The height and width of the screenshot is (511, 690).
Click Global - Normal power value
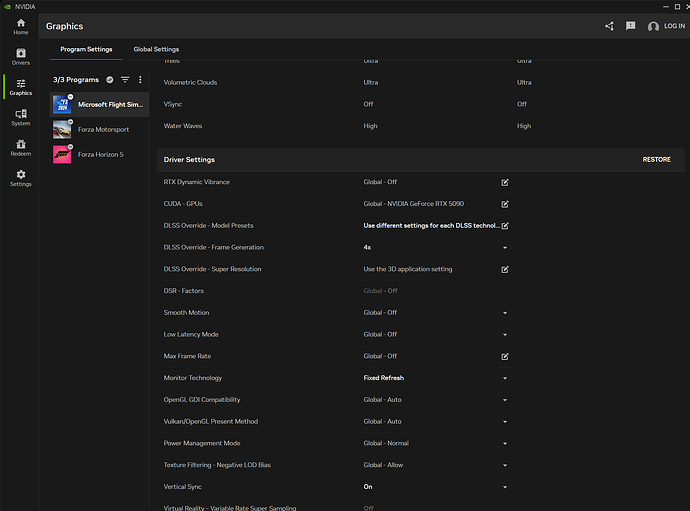(x=386, y=443)
